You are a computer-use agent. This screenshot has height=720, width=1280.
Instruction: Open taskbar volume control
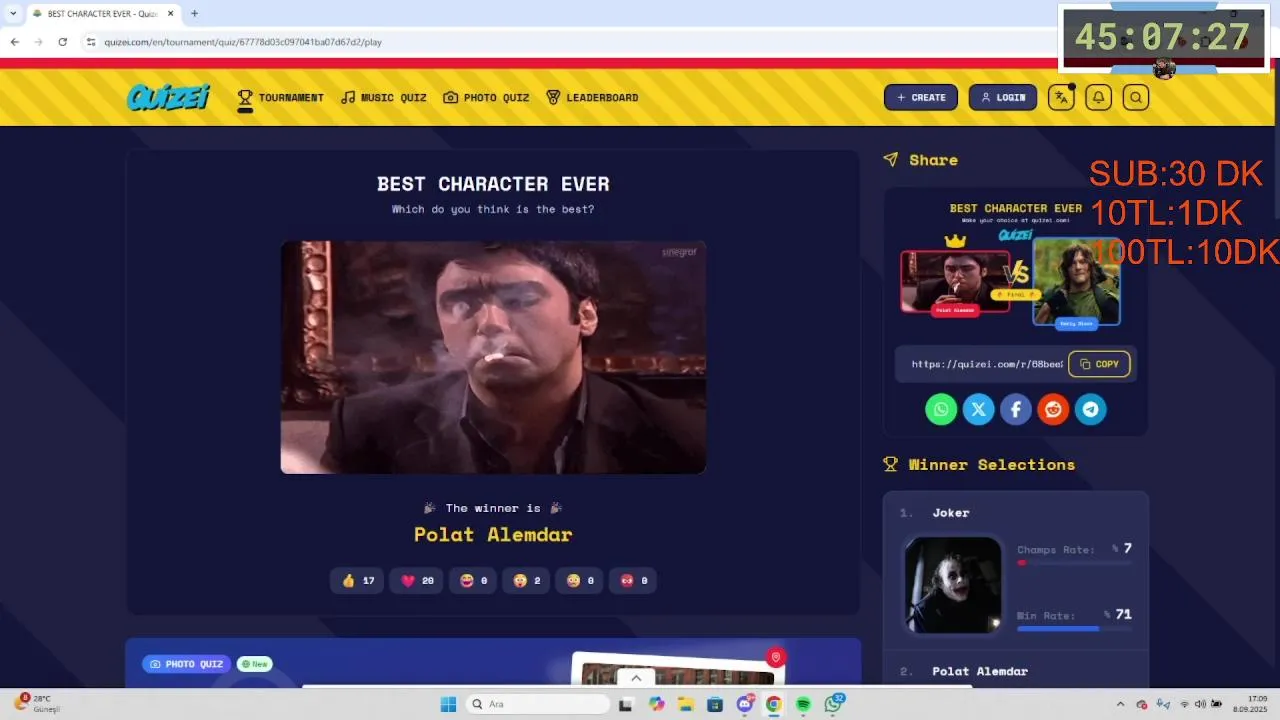[1200, 704]
